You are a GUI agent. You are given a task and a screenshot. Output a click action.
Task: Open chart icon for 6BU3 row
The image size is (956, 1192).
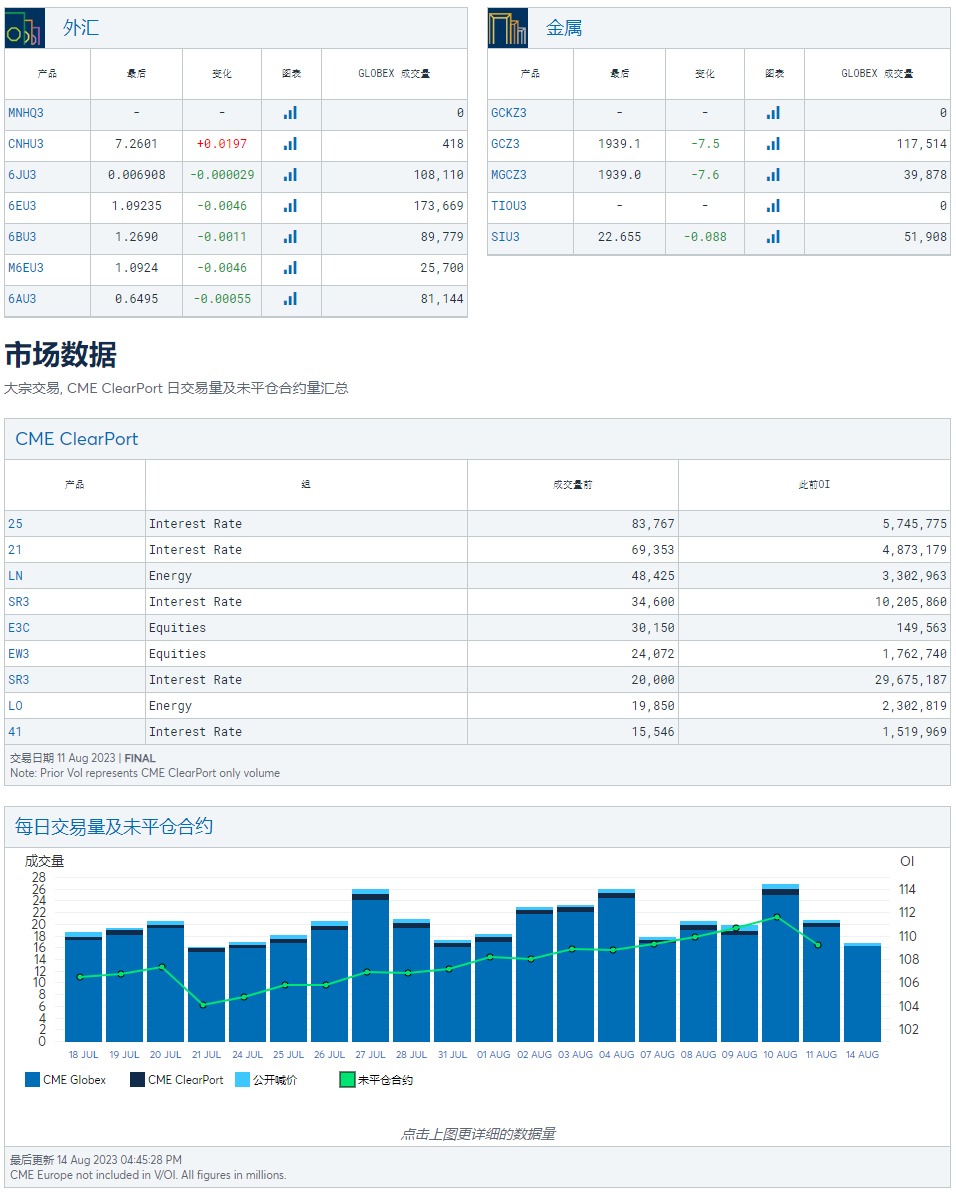pos(290,236)
